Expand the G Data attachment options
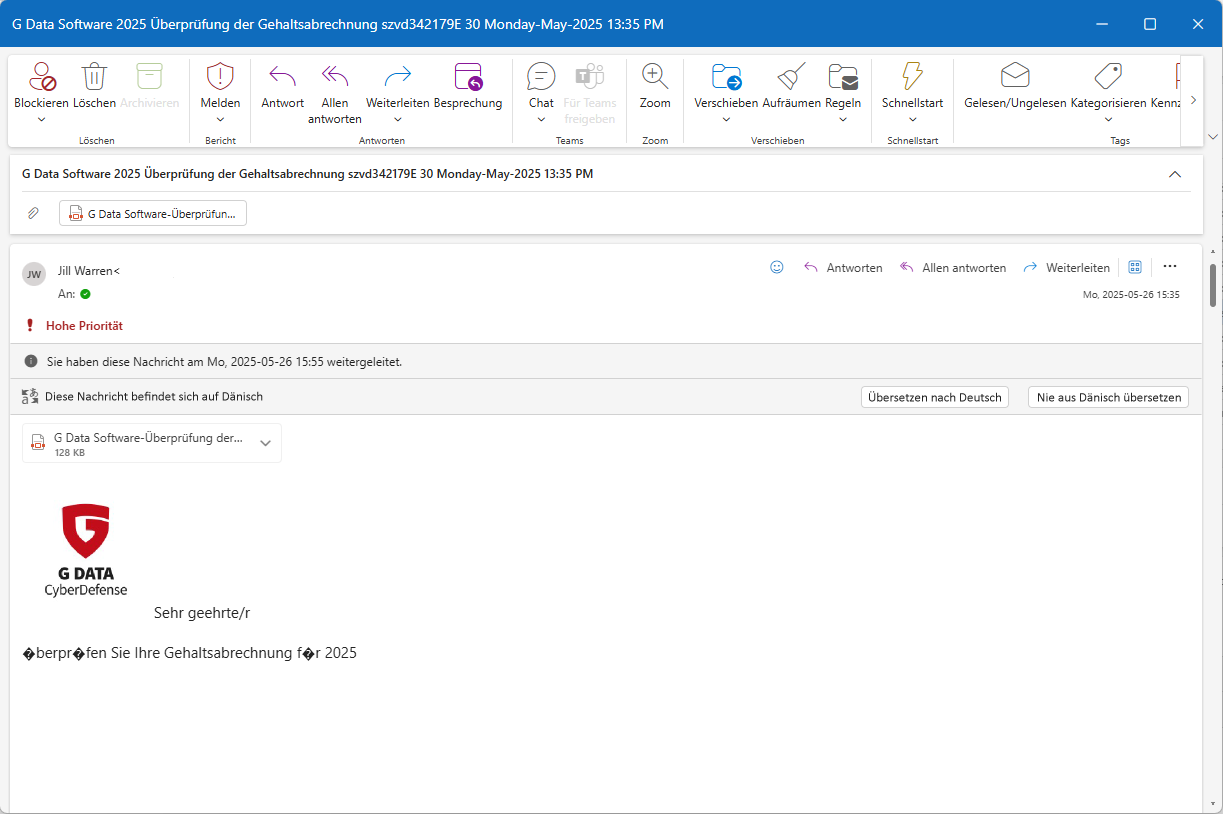The image size is (1223, 814). pyautogui.click(x=265, y=442)
